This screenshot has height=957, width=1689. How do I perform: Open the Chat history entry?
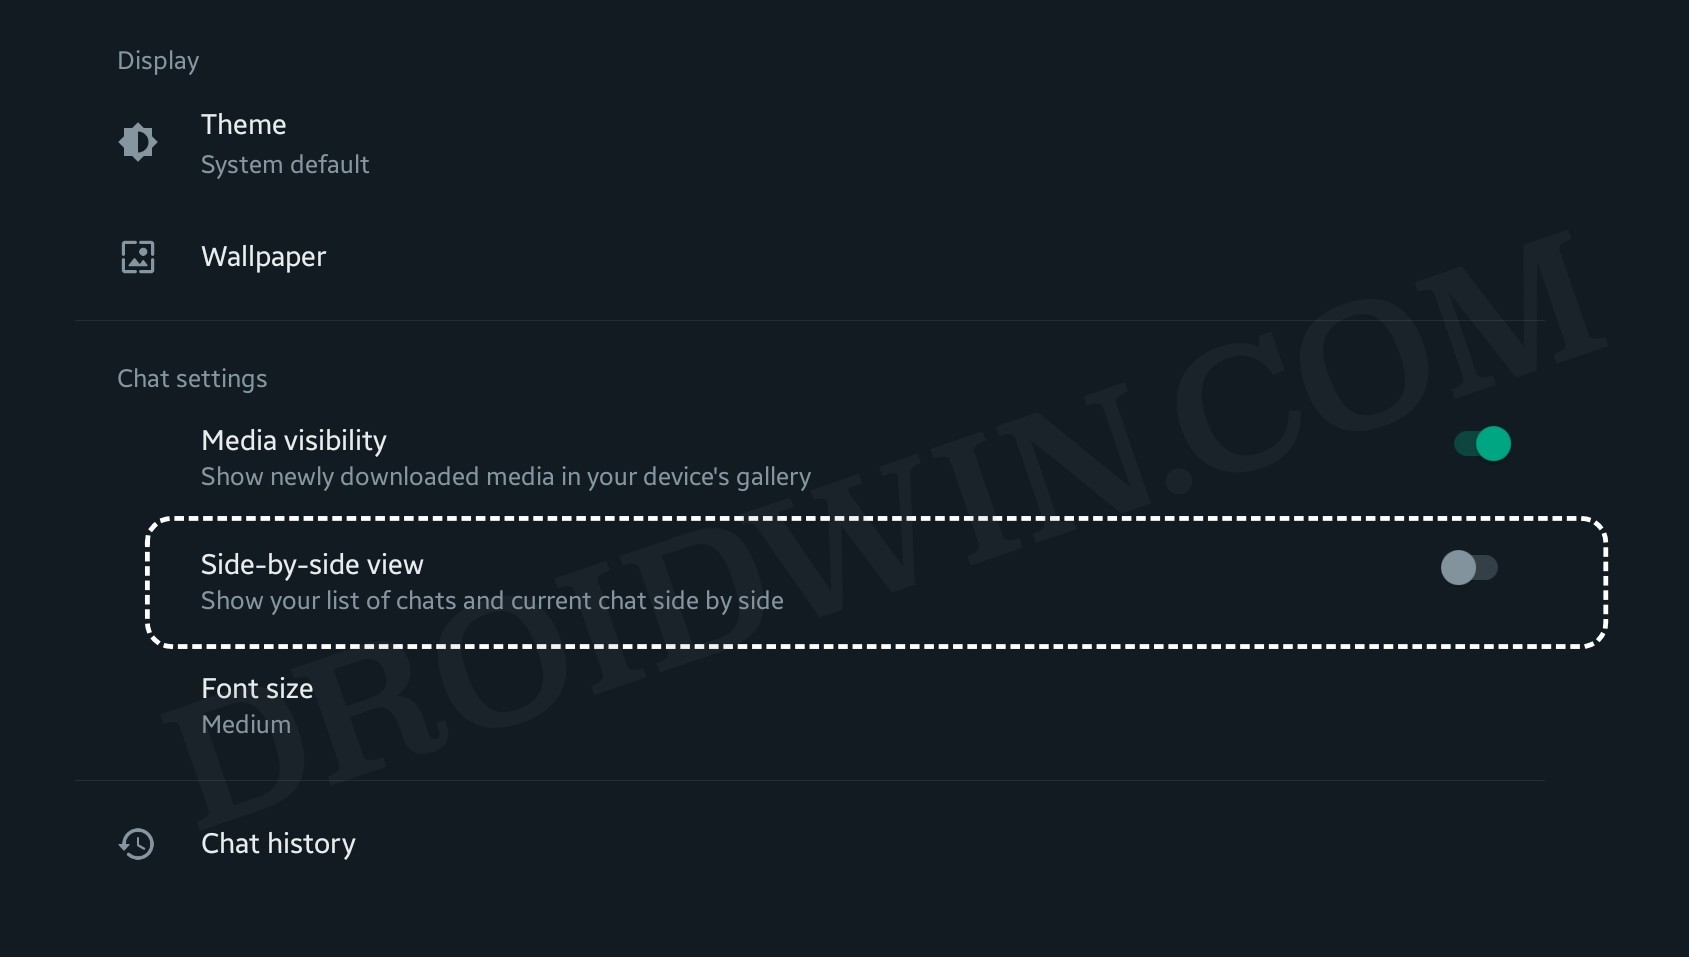[278, 844]
